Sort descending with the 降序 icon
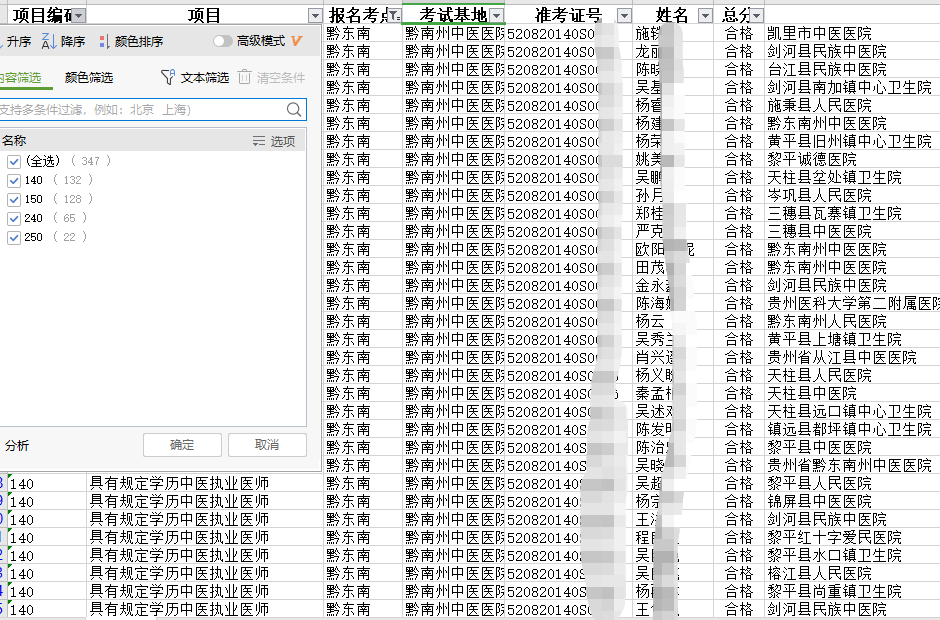This screenshot has height=620, width=940. click(50, 42)
